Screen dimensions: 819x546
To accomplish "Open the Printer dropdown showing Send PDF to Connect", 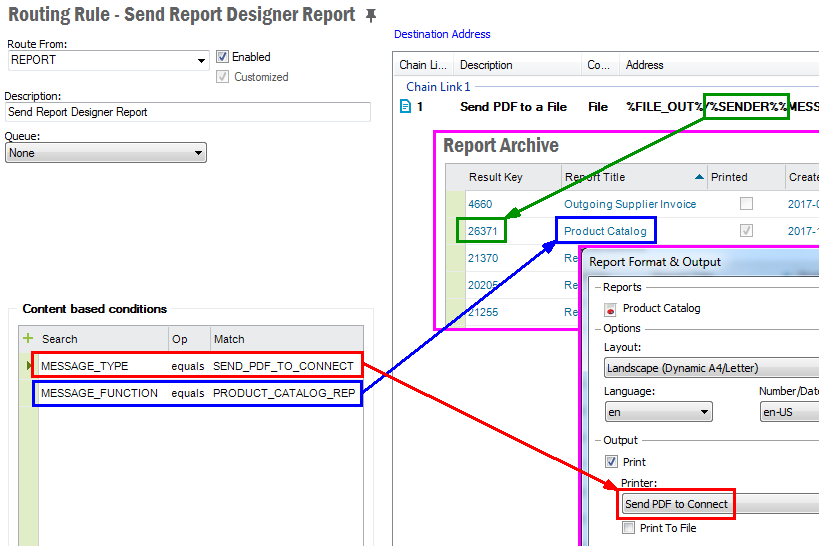I will pos(720,504).
